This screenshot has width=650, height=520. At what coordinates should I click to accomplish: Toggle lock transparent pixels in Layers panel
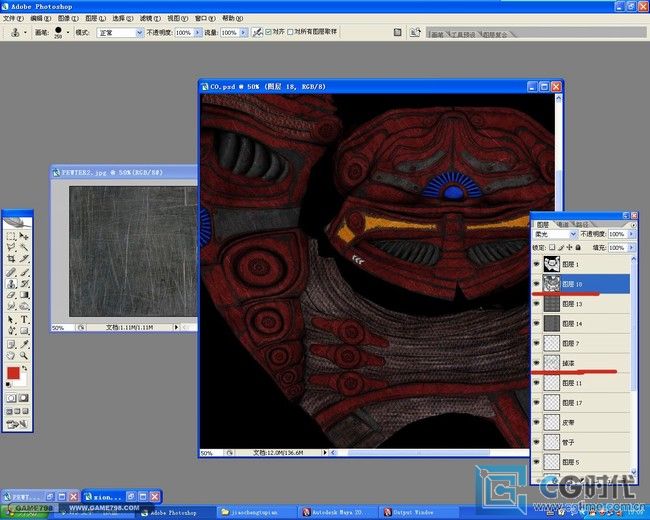[x=552, y=248]
